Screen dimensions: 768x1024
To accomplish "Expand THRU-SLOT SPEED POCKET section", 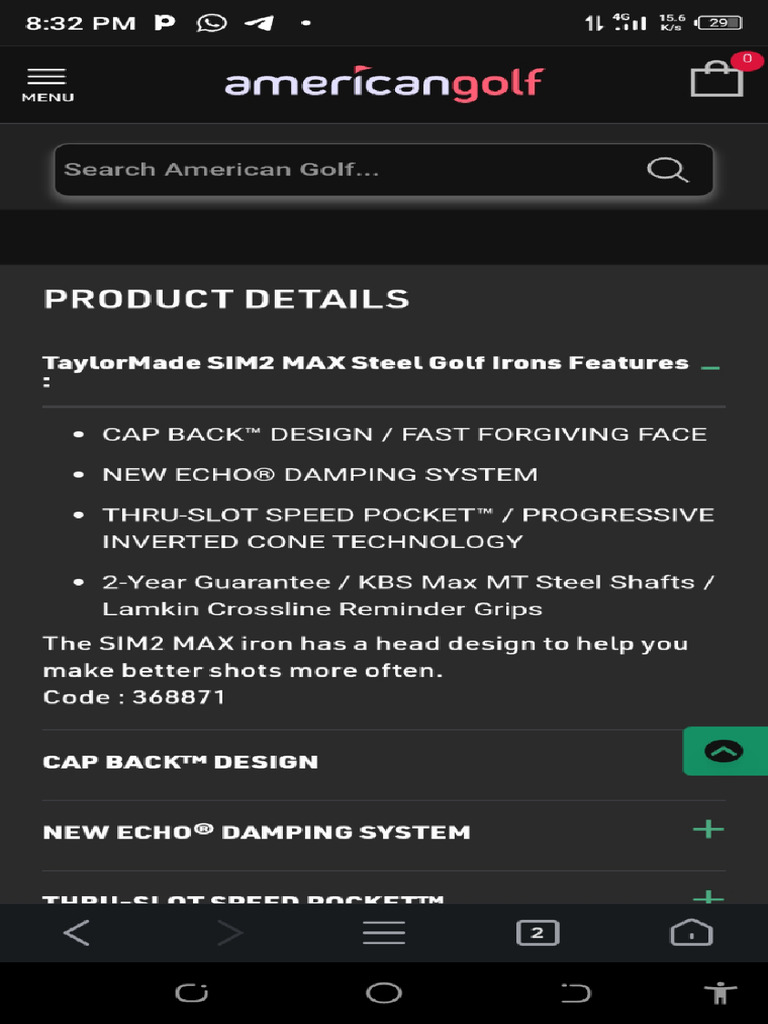I will [708, 897].
